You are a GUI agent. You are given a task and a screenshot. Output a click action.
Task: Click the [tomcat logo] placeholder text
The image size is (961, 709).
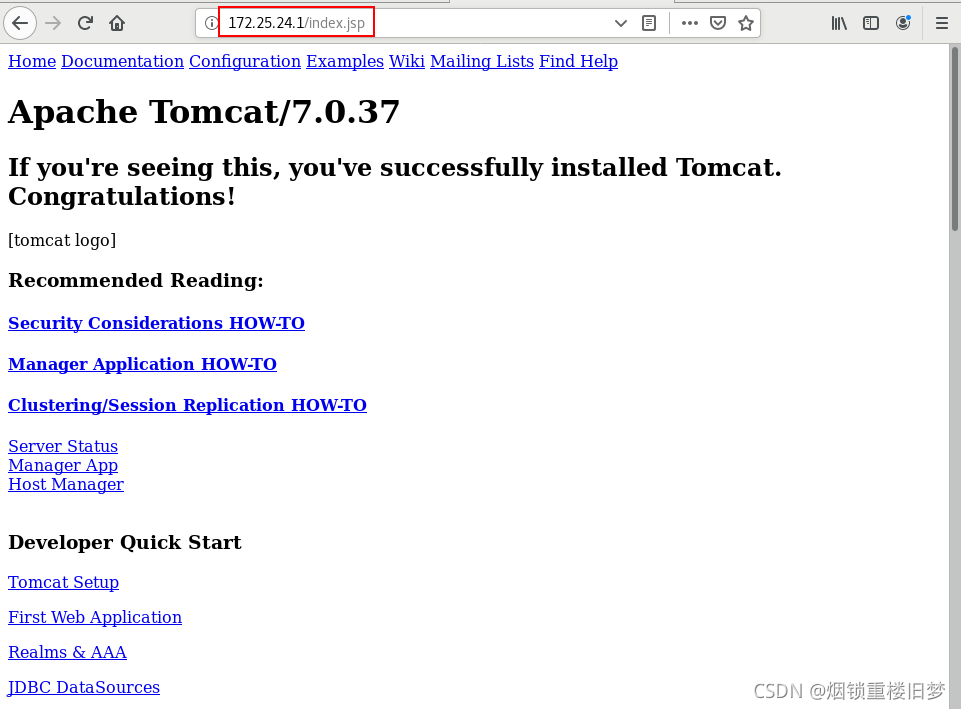click(x=62, y=240)
